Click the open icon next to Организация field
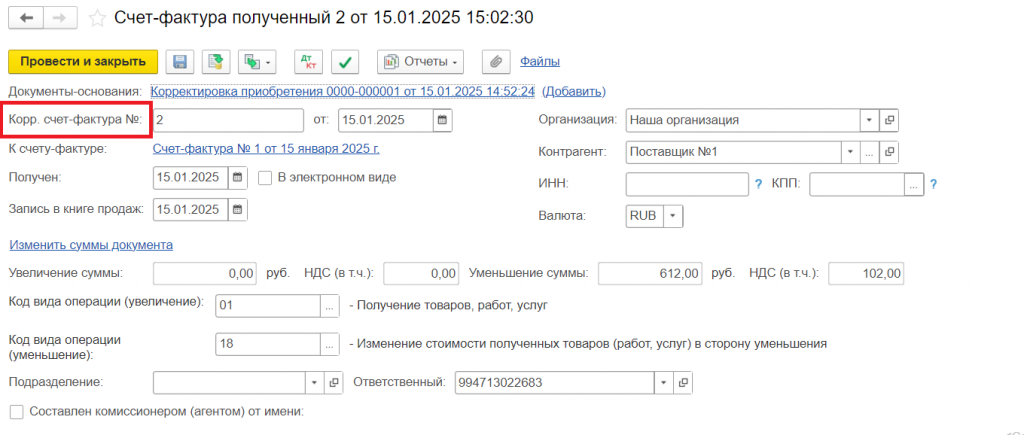1024x435 pixels. click(x=889, y=120)
